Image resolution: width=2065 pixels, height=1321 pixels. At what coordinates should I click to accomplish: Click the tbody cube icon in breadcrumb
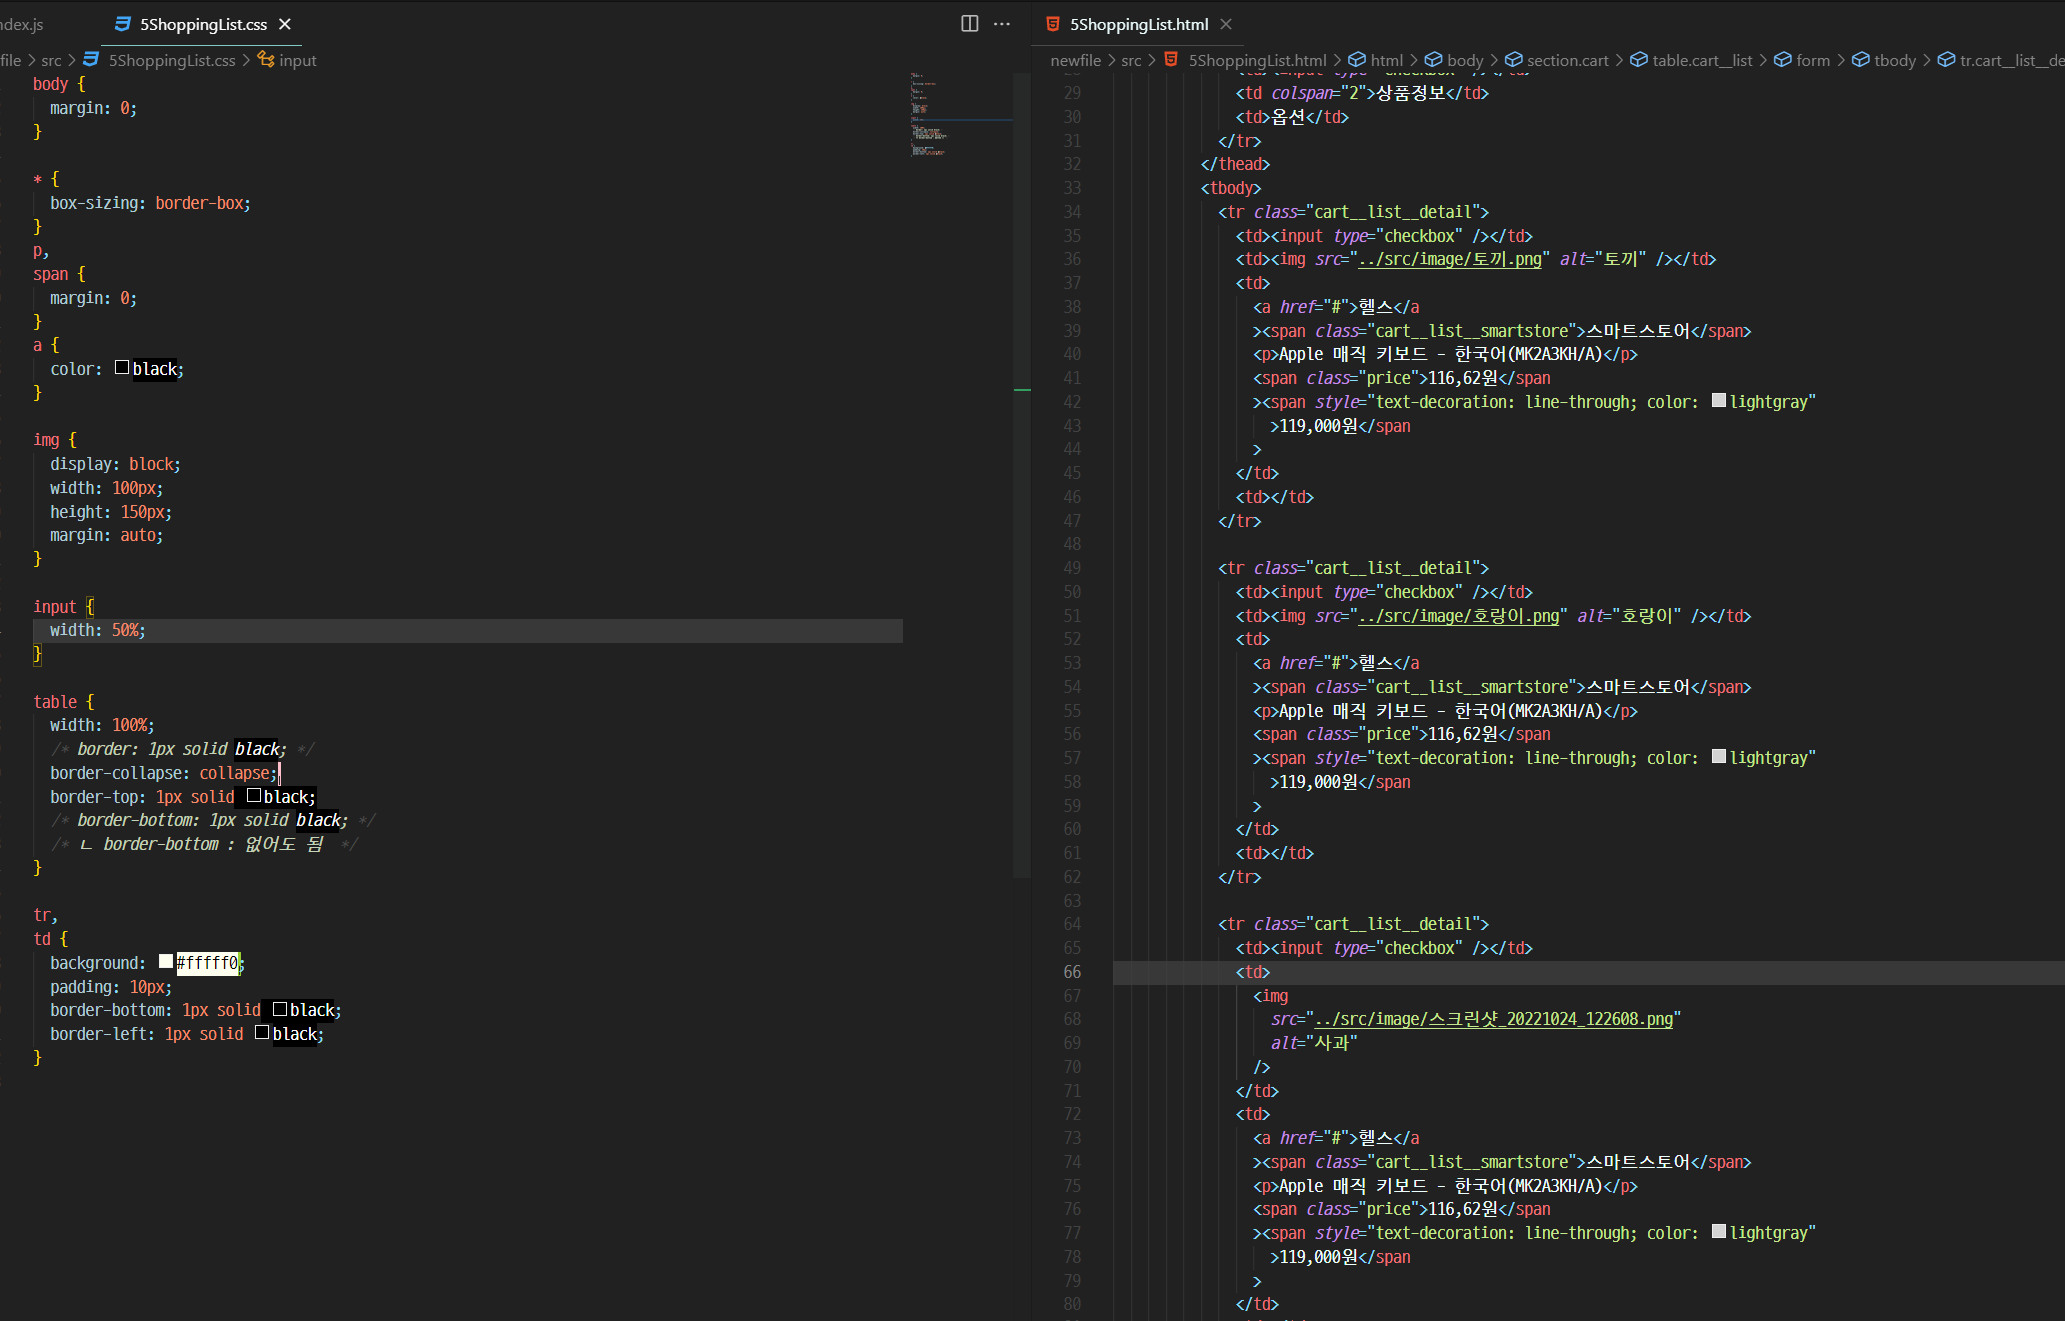(1860, 60)
